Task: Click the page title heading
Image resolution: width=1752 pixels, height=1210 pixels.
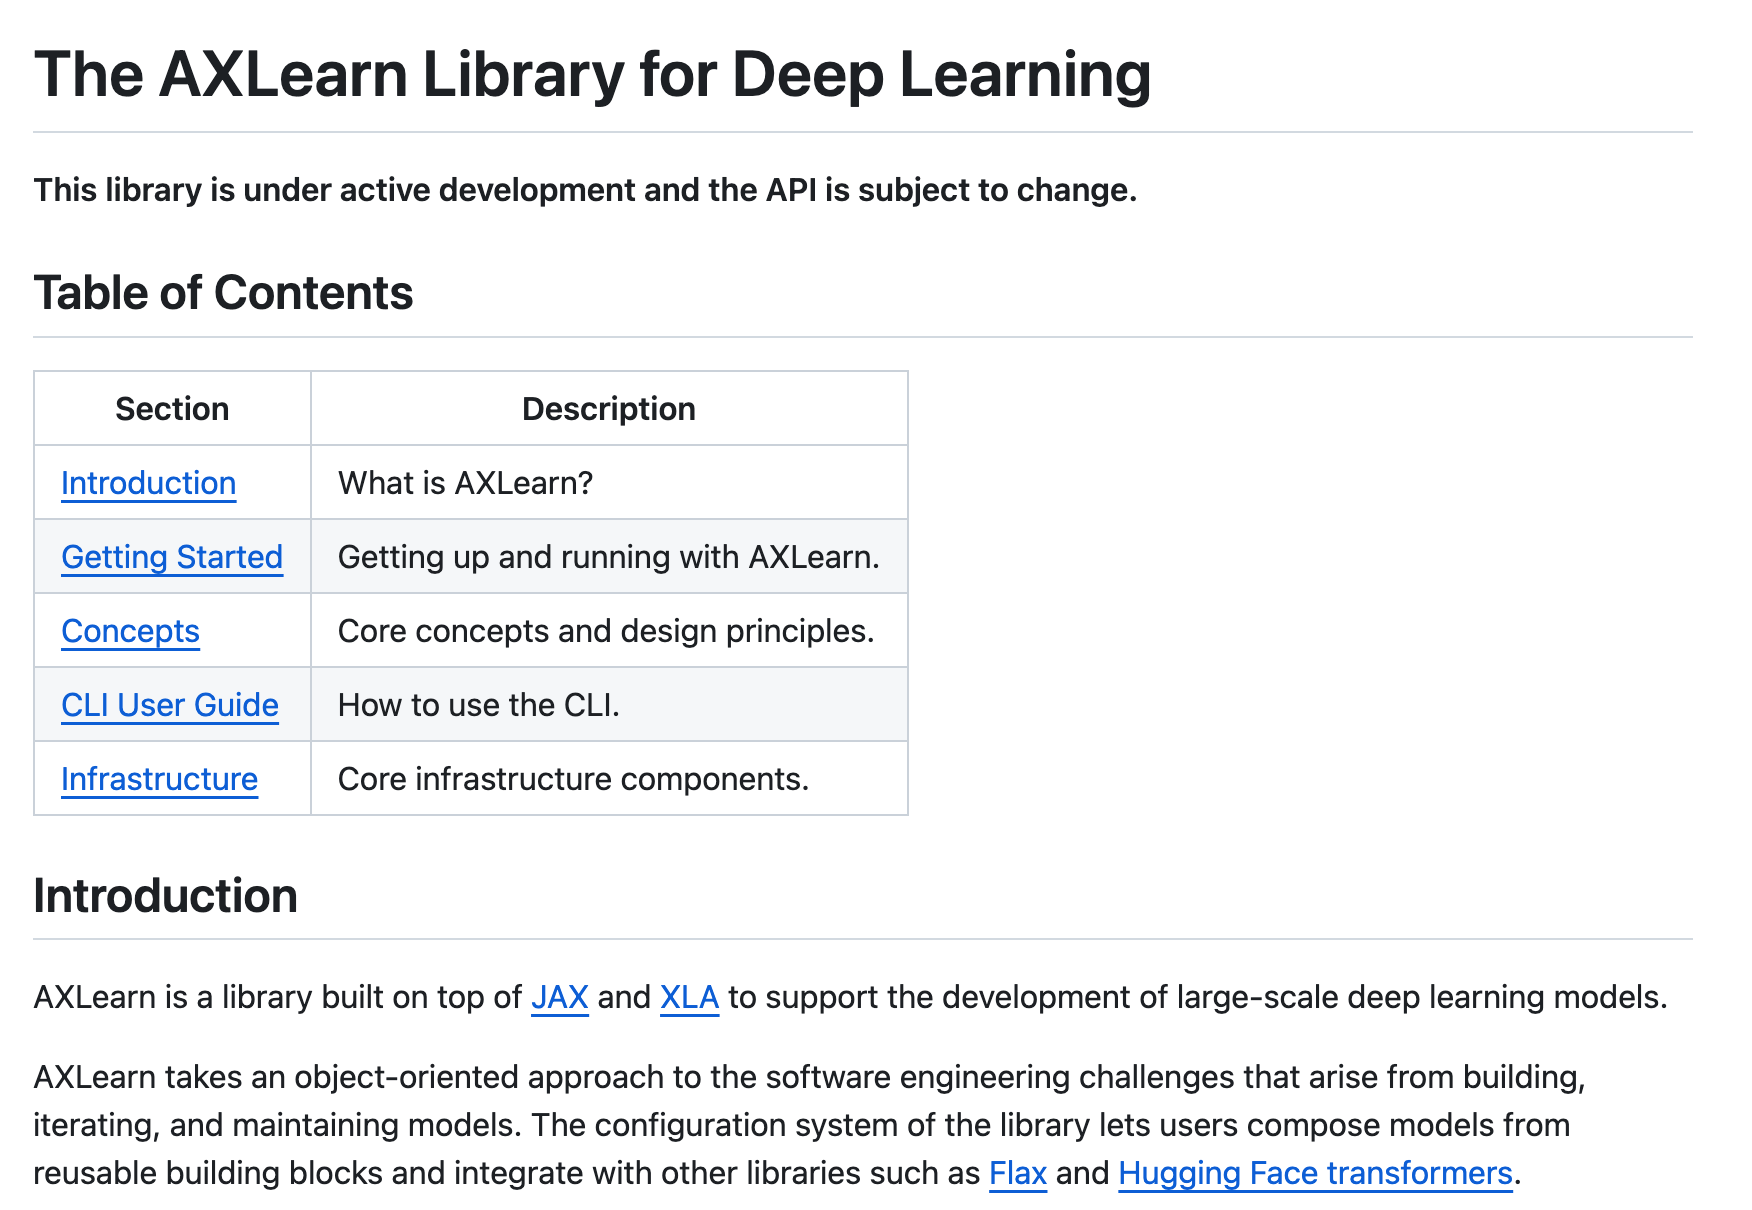Action: 593,73
